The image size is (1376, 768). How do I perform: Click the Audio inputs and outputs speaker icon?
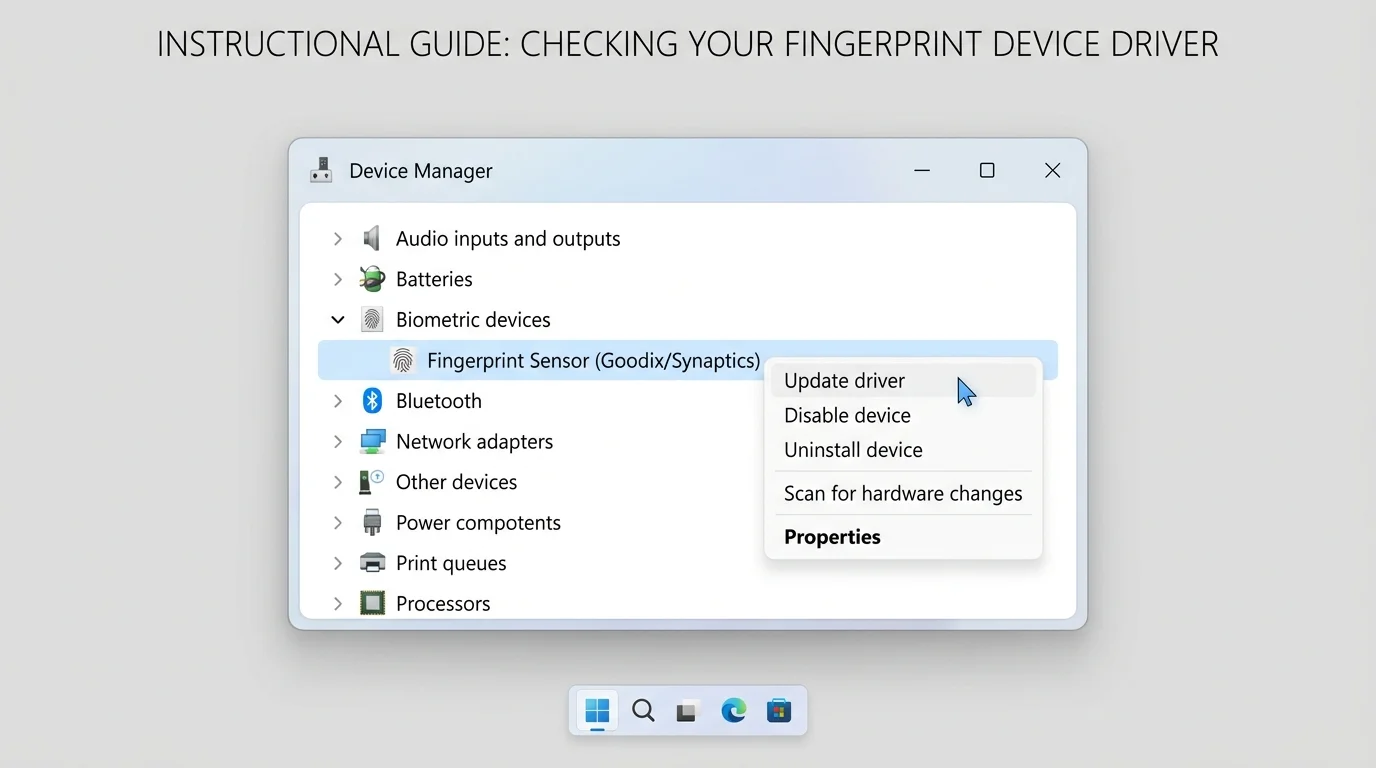click(x=372, y=238)
